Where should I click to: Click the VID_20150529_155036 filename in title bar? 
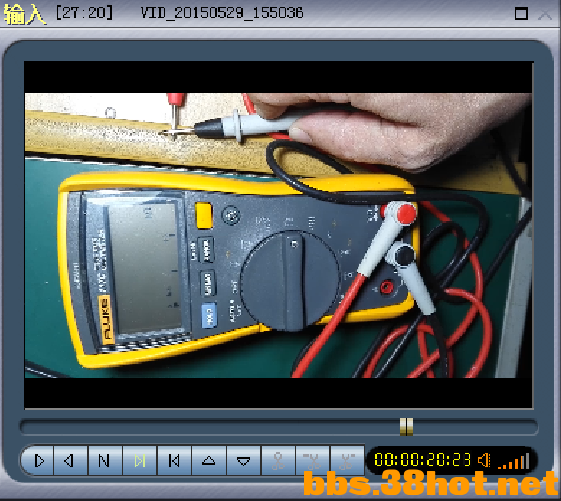(222, 13)
